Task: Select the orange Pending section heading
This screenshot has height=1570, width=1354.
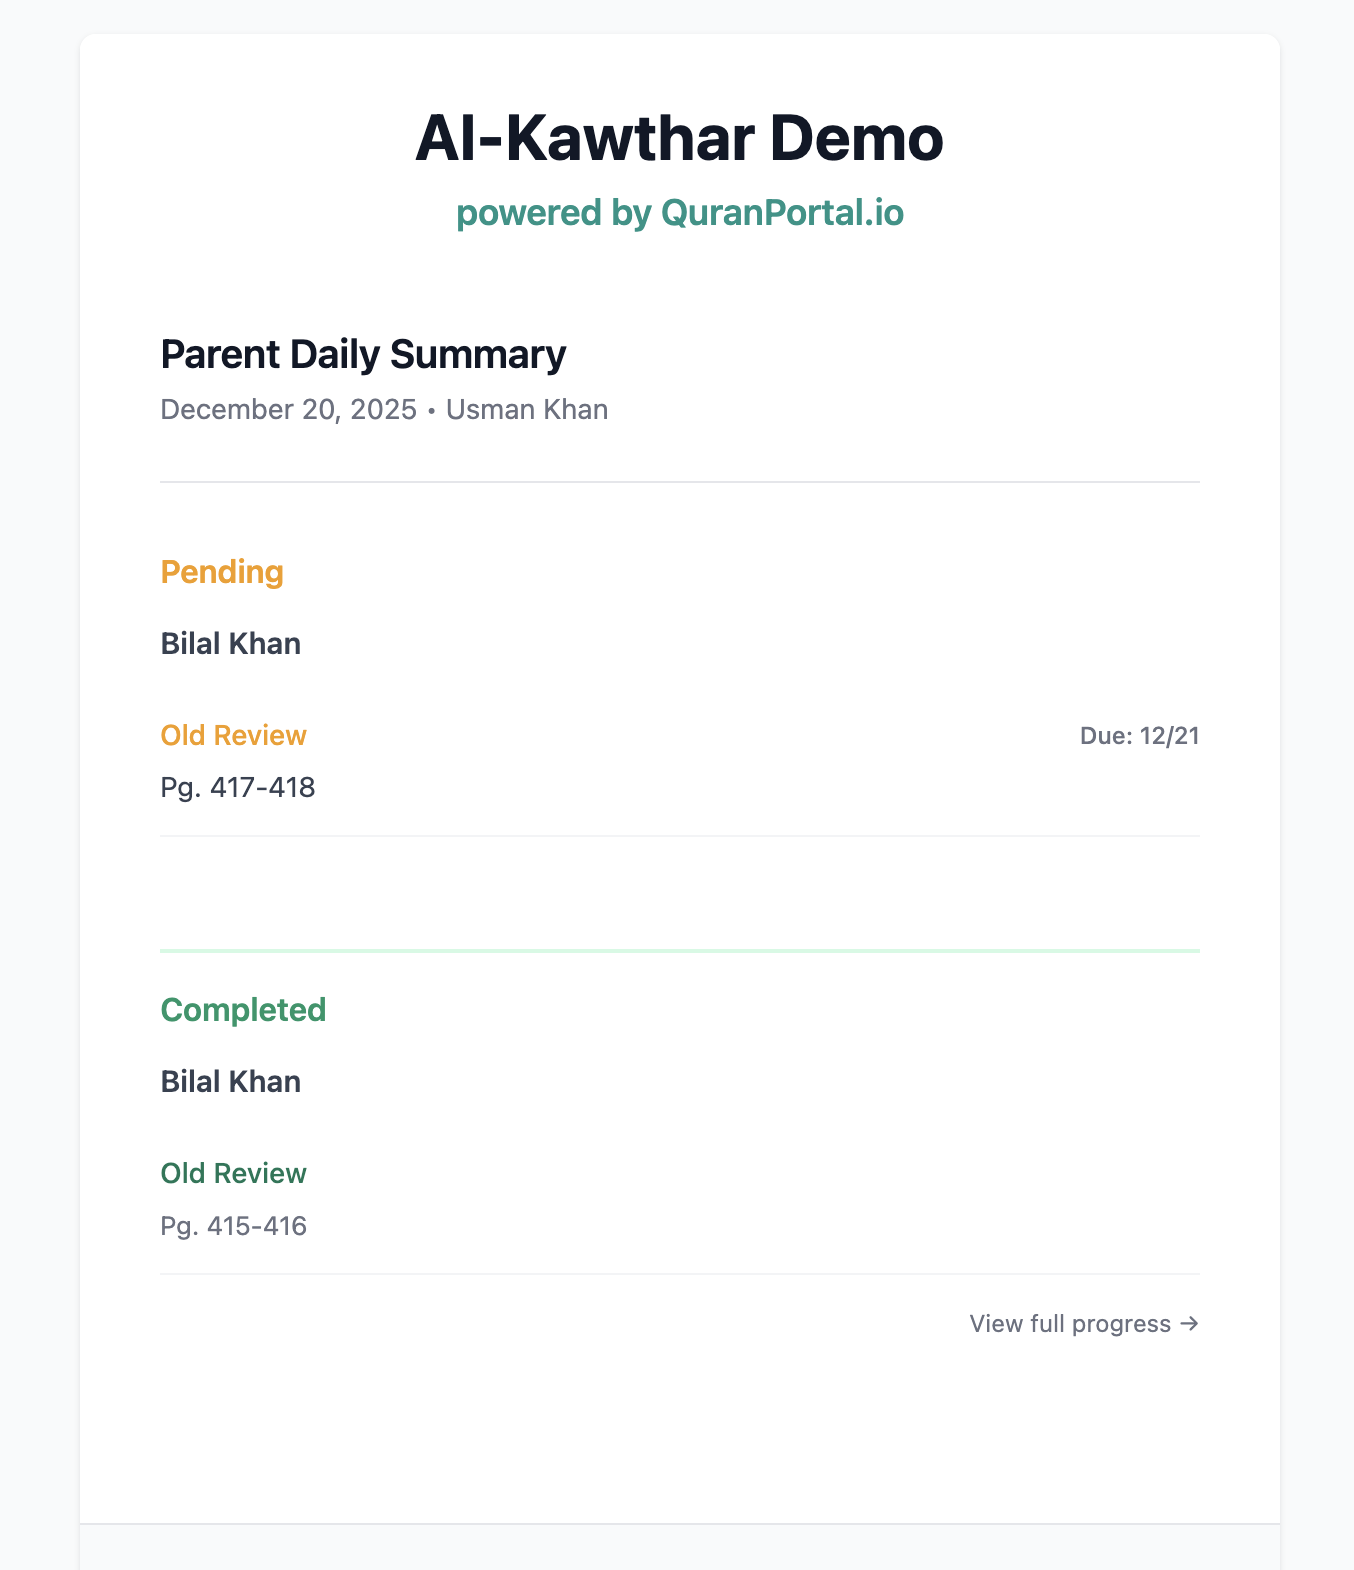Action: [x=222, y=572]
